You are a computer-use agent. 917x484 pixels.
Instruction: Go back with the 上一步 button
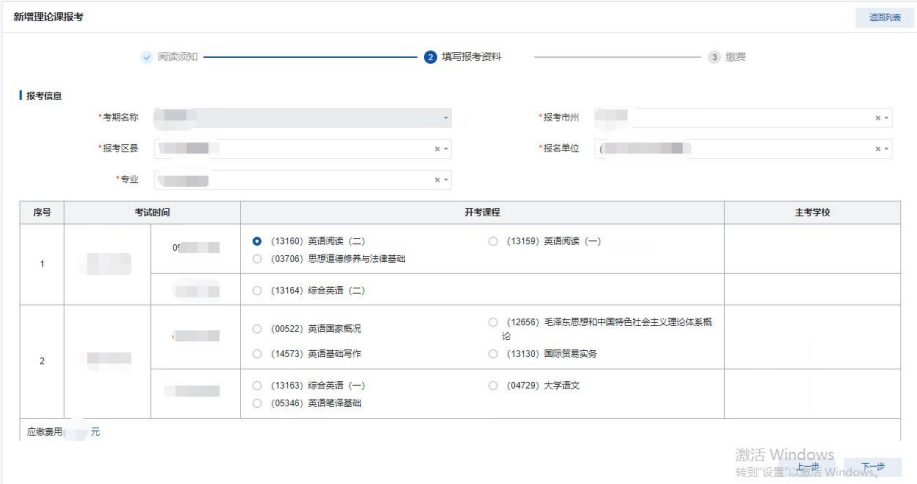[x=808, y=467]
